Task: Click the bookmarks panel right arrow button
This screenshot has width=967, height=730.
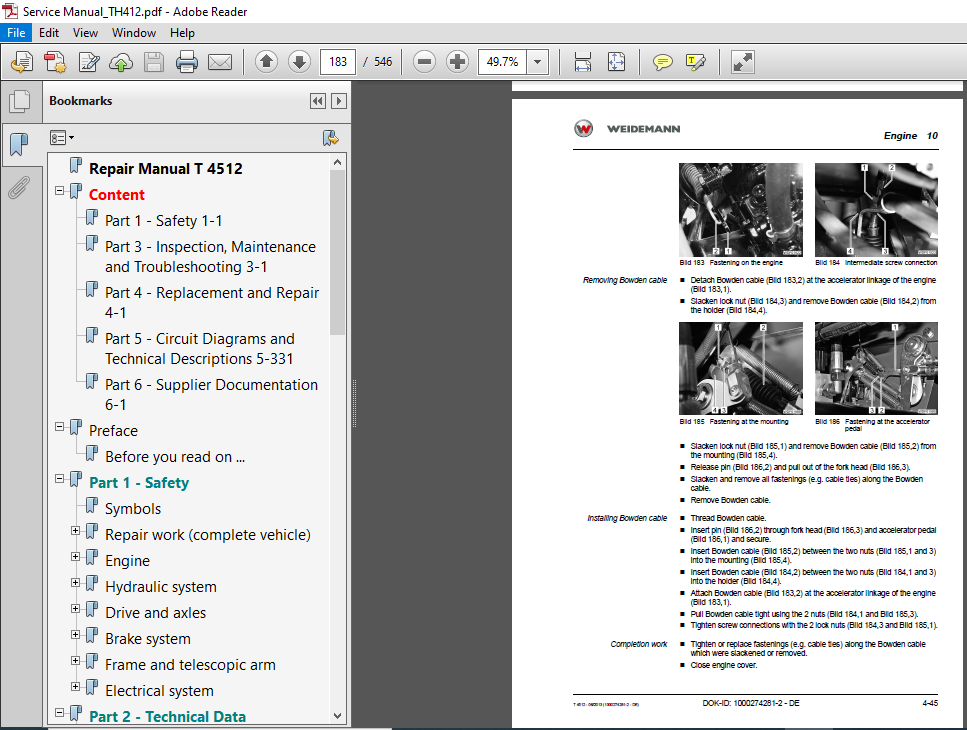Action: pyautogui.click(x=339, y=101)
